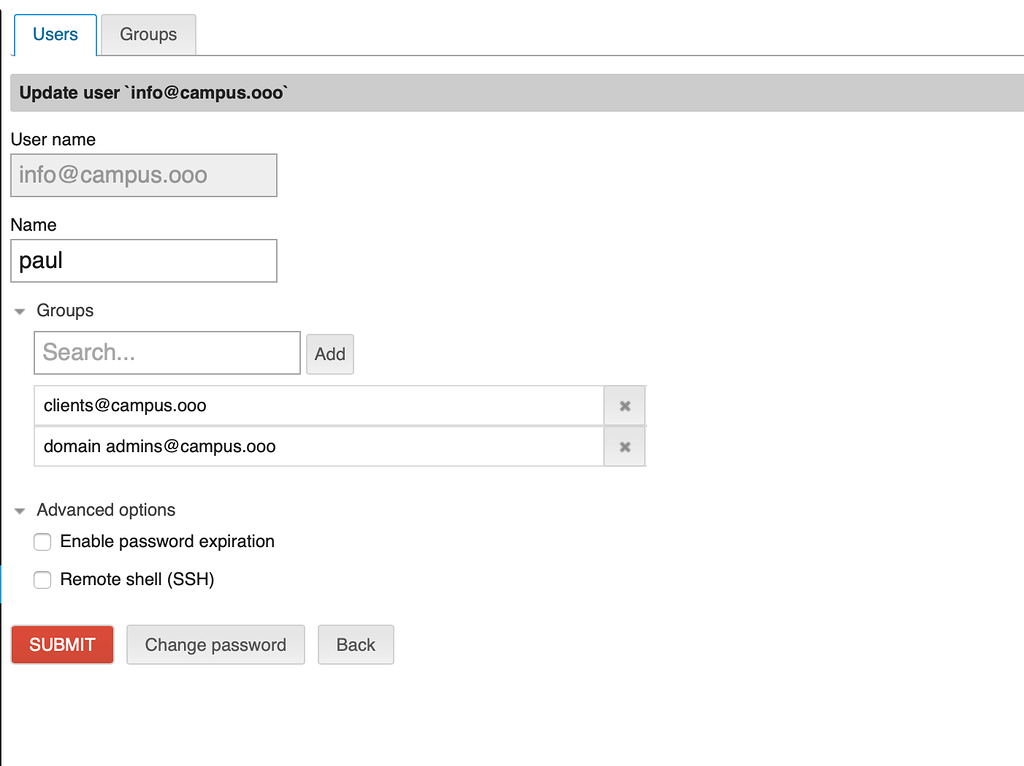1024x766 pixels.
Task: Select the domain admins@campus.ooo group row
Action: [x=319, y=447]
